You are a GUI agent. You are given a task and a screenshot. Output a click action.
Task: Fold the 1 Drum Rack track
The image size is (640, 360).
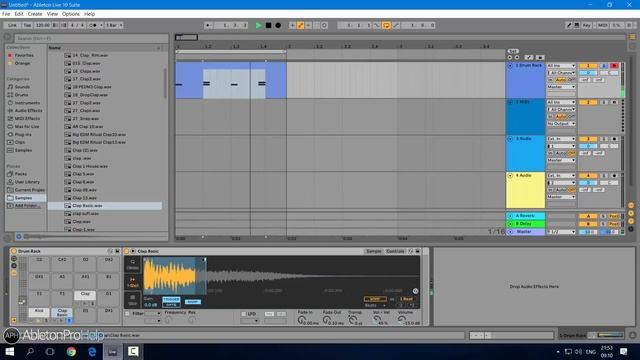pyautogui.click(x=510, y=66)
